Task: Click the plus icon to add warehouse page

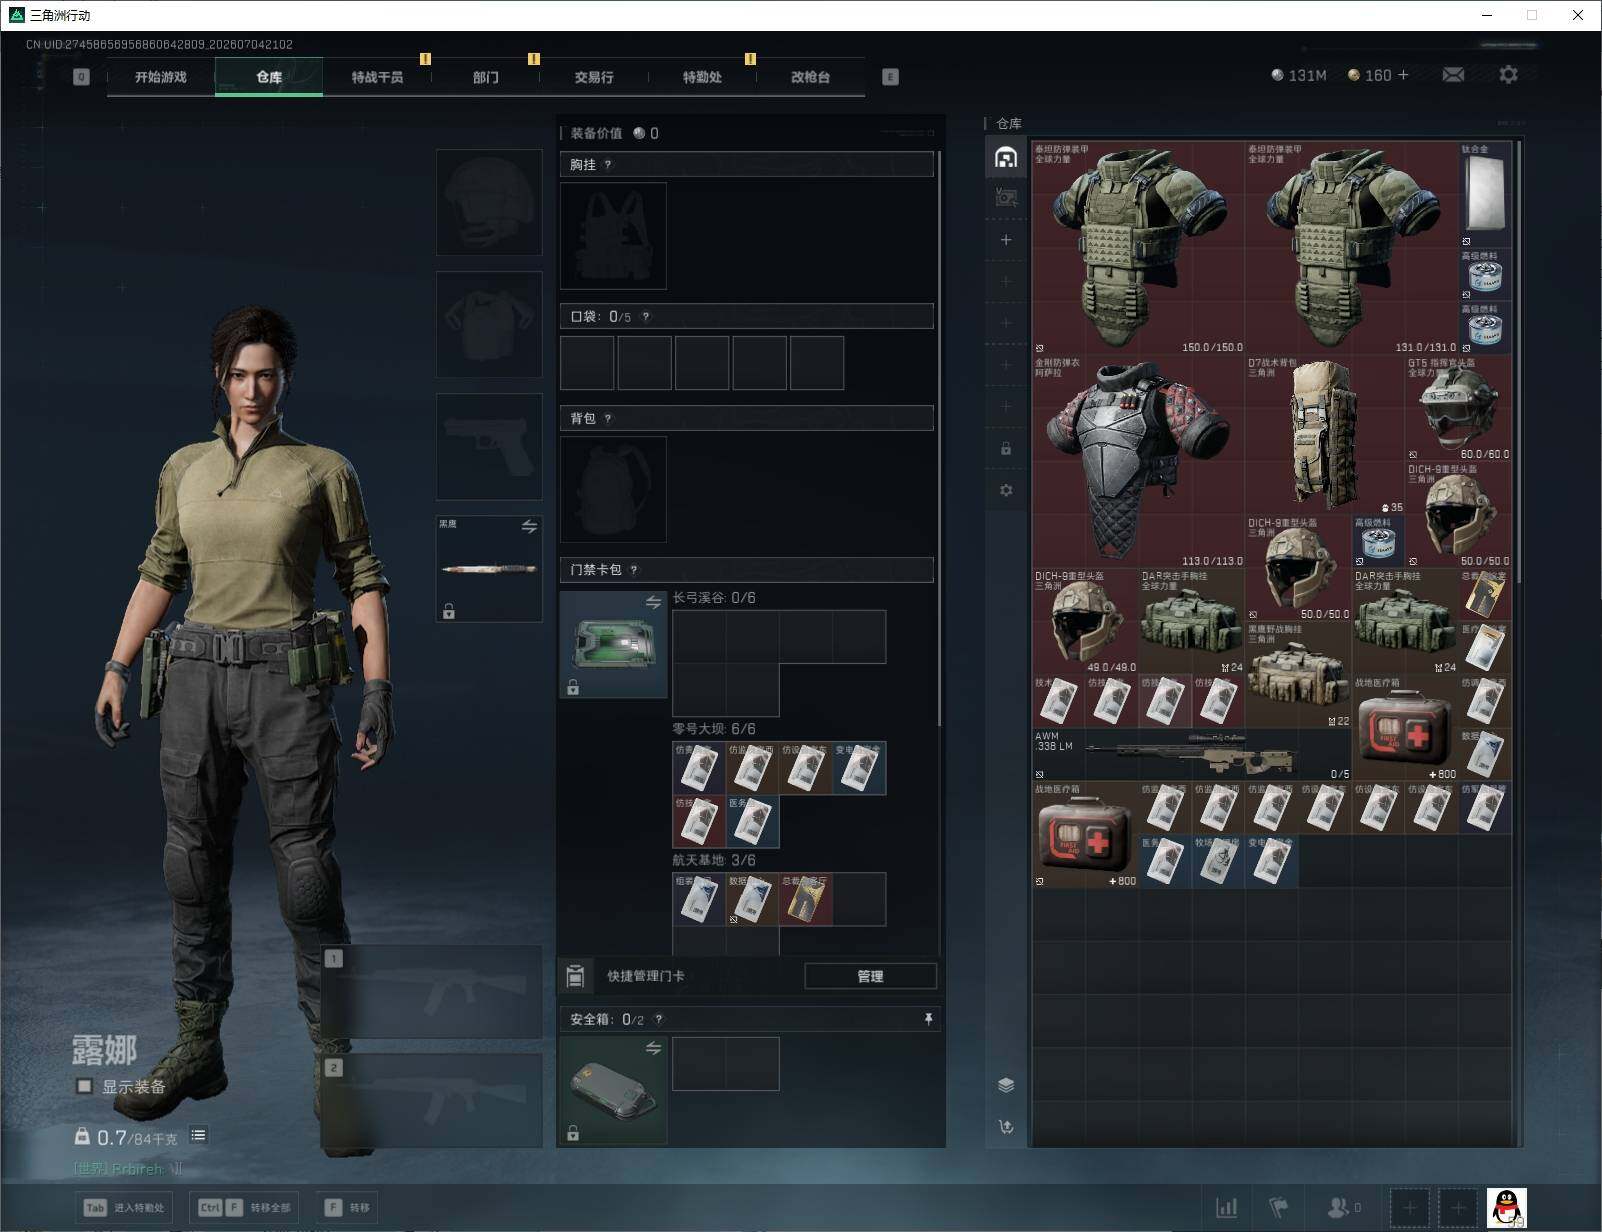Action: point(1006,240)
